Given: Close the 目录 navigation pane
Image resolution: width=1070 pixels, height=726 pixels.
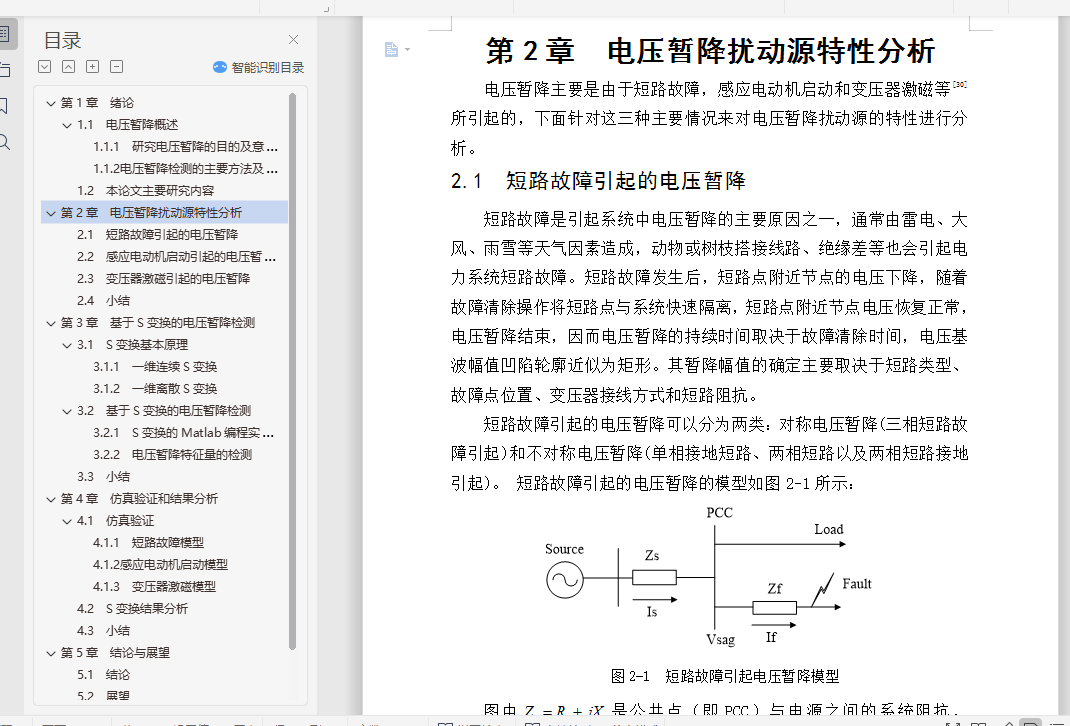Looking at the screenshot, I should (293, 40).
